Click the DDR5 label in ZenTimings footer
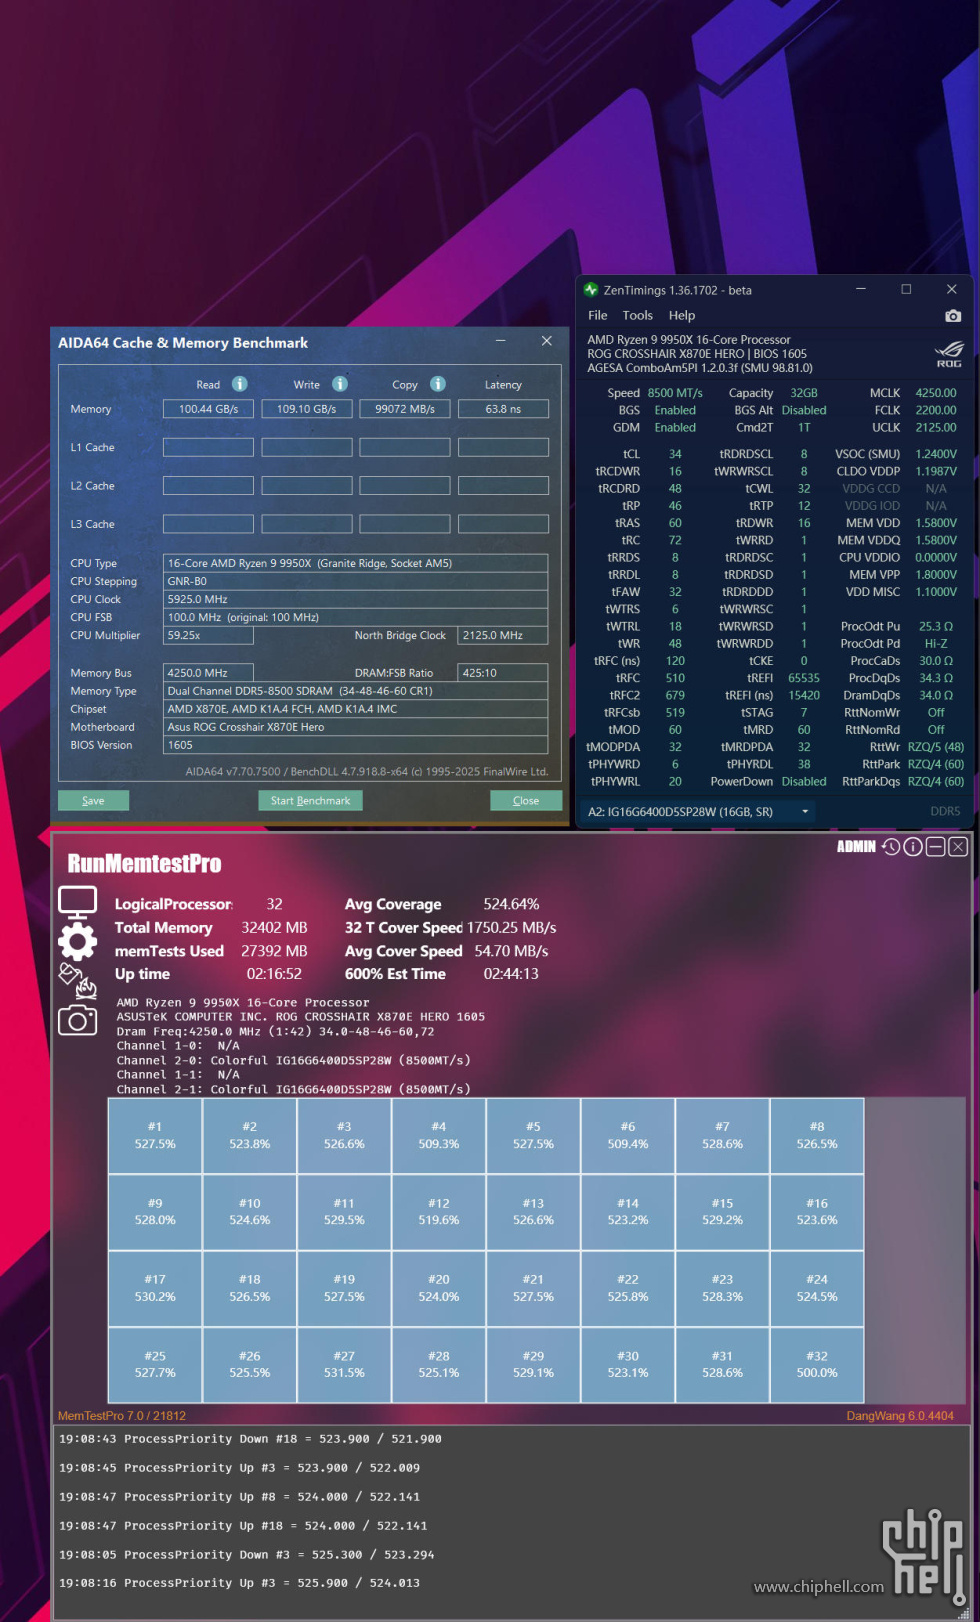 (945, 812)
